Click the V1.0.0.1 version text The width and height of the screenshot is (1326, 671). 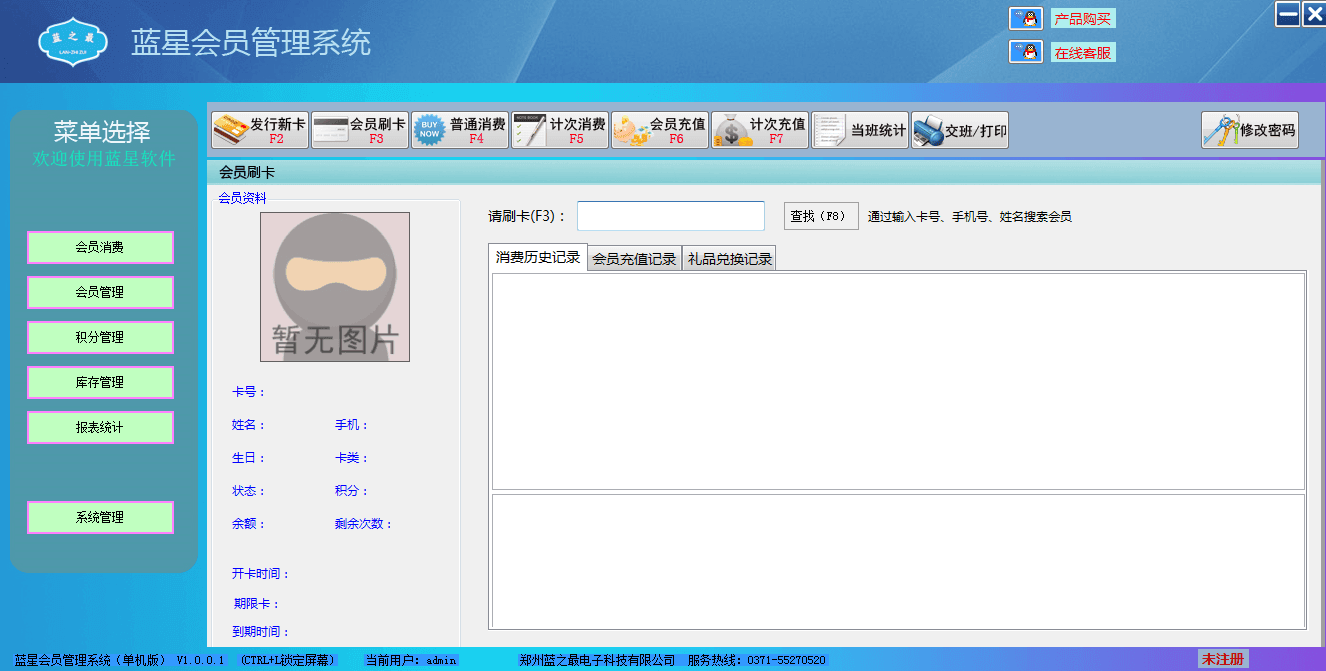[201, 660]
